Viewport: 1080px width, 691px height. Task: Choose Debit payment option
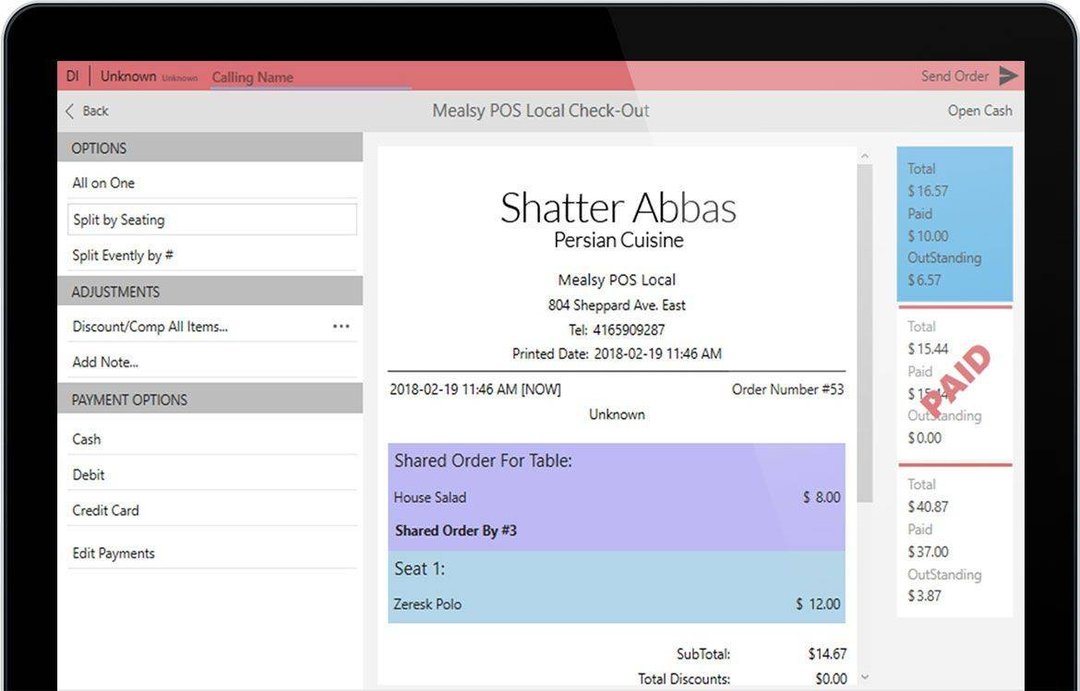coord(89,475)
